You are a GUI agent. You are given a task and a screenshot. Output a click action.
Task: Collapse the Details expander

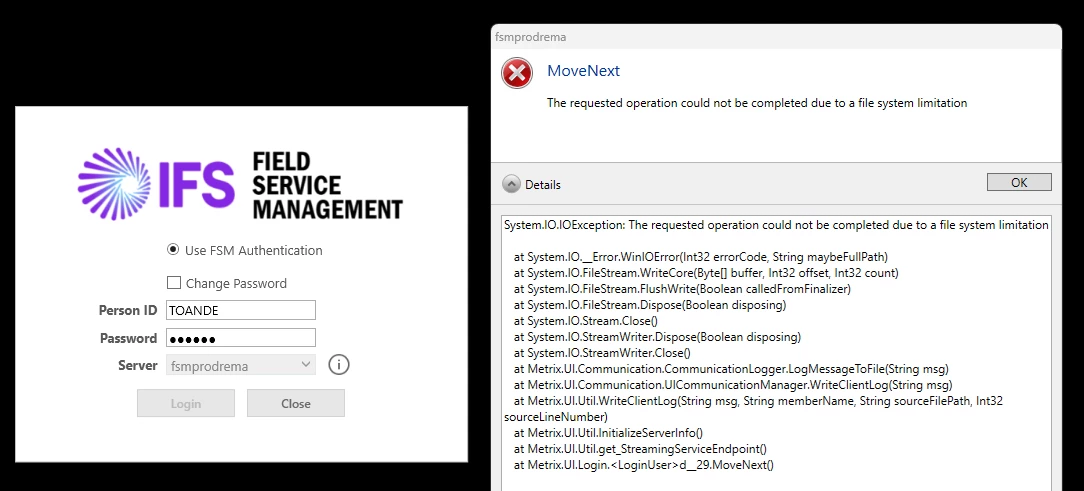tap(512, 185)
